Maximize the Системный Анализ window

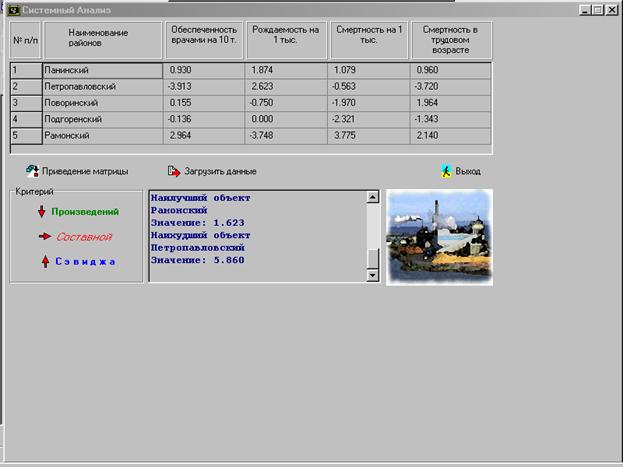[x=598, y=9]
